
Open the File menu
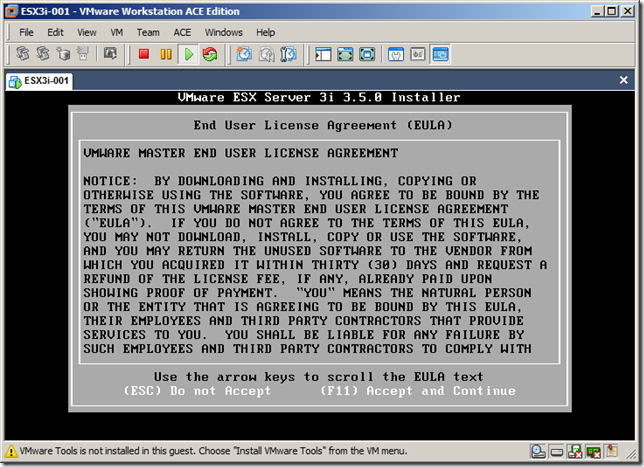click(26, 32)
